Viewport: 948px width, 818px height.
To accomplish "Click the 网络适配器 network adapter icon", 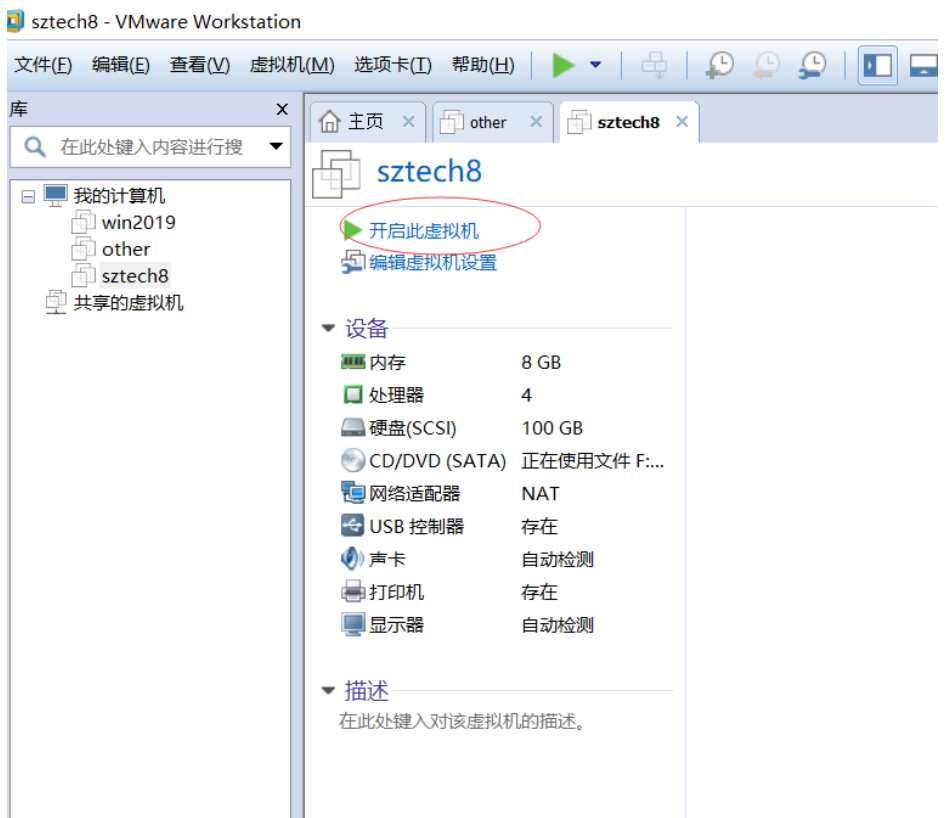I will click(353, 492).
